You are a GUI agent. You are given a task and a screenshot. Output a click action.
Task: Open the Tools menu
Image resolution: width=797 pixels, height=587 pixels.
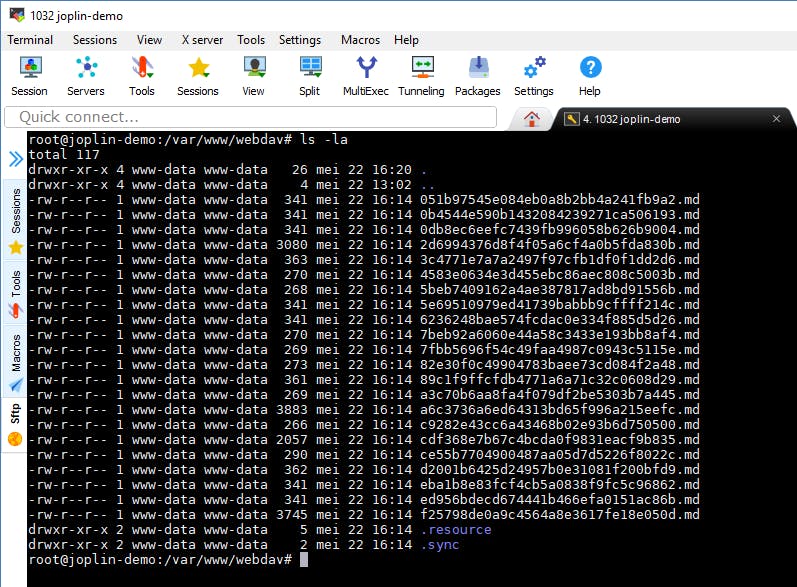point(251,40)
